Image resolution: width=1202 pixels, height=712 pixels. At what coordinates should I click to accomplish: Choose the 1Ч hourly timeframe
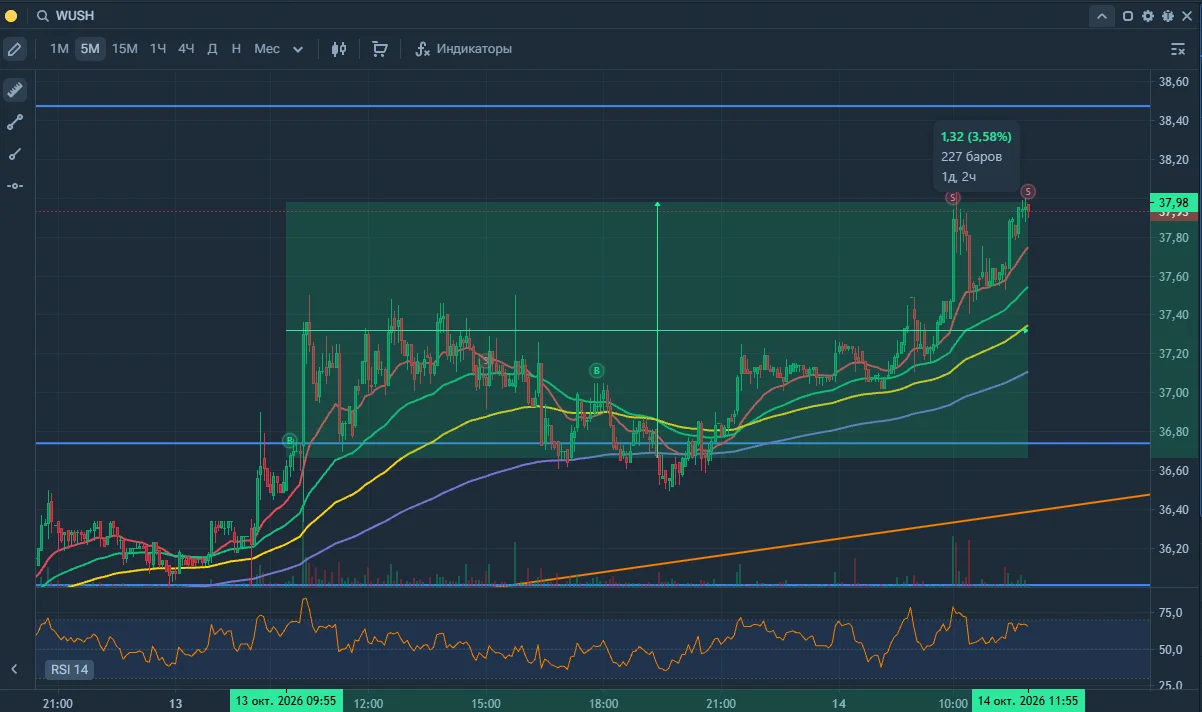point(158,48)
